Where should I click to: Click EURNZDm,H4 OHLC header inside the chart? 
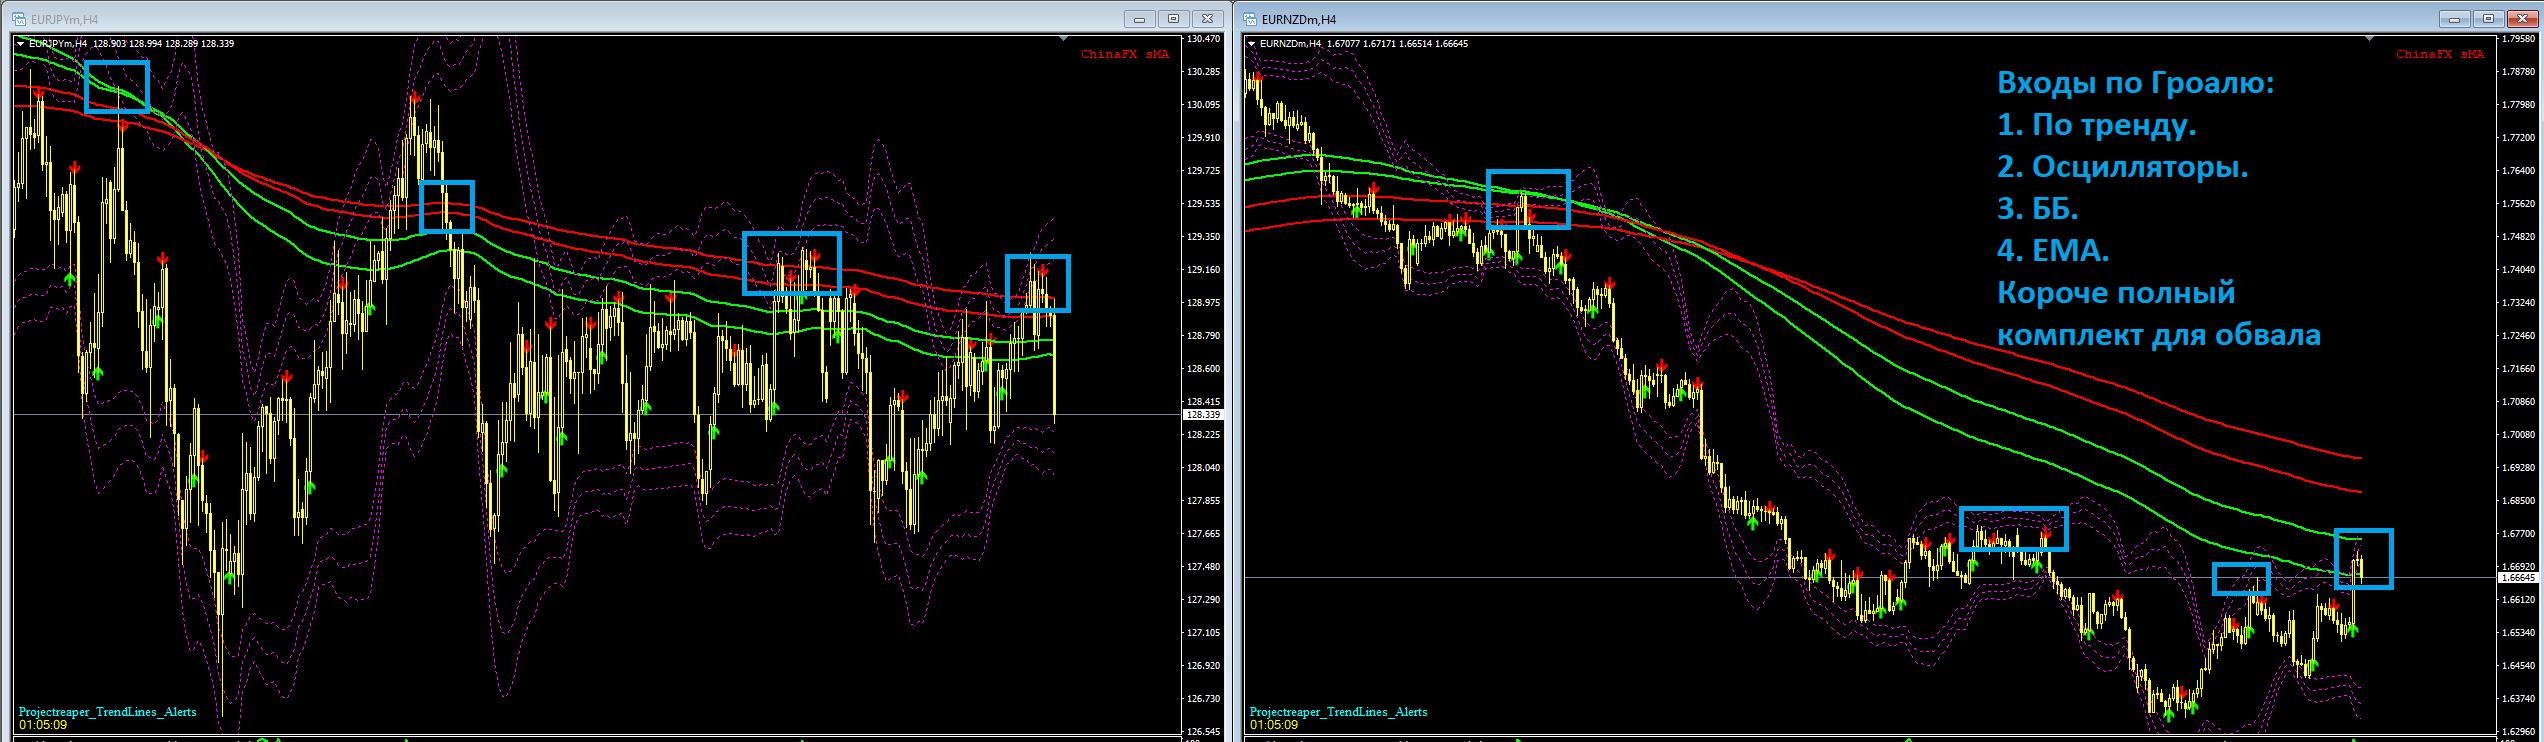coord(1364,44)
